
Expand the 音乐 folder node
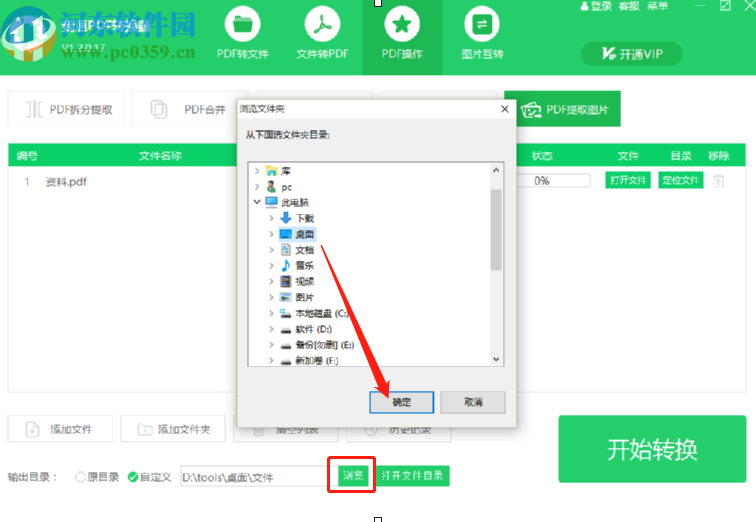pyautogui.click(x=271, y=266)
